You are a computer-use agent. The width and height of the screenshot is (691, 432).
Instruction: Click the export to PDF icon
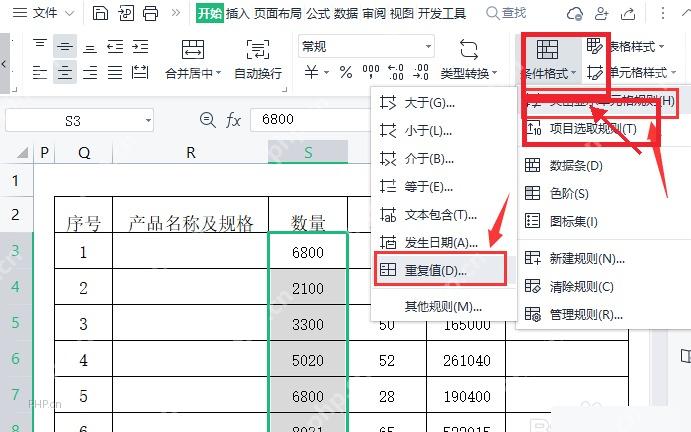[126, 13]
